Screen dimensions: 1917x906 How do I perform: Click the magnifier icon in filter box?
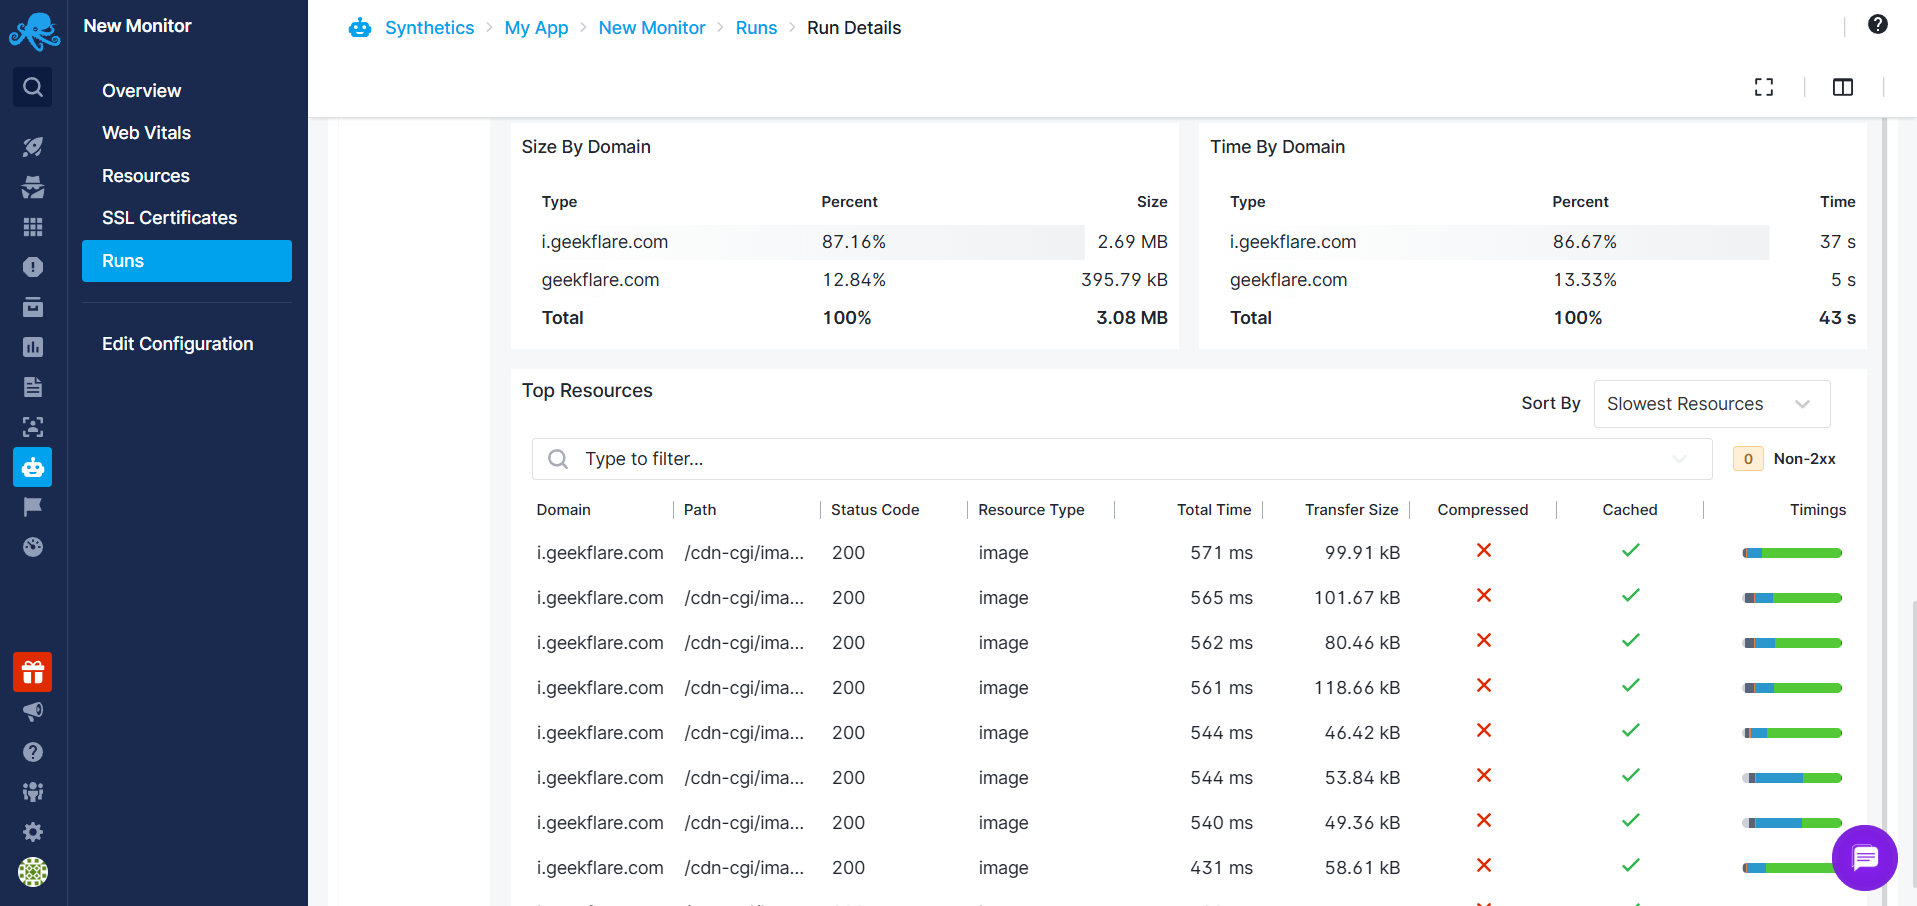pos(558,459)
